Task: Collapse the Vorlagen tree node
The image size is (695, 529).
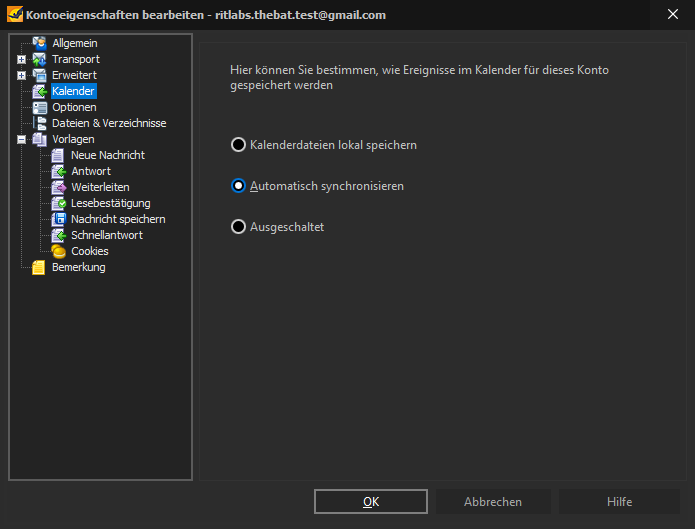Action: [x=21, y=139]
